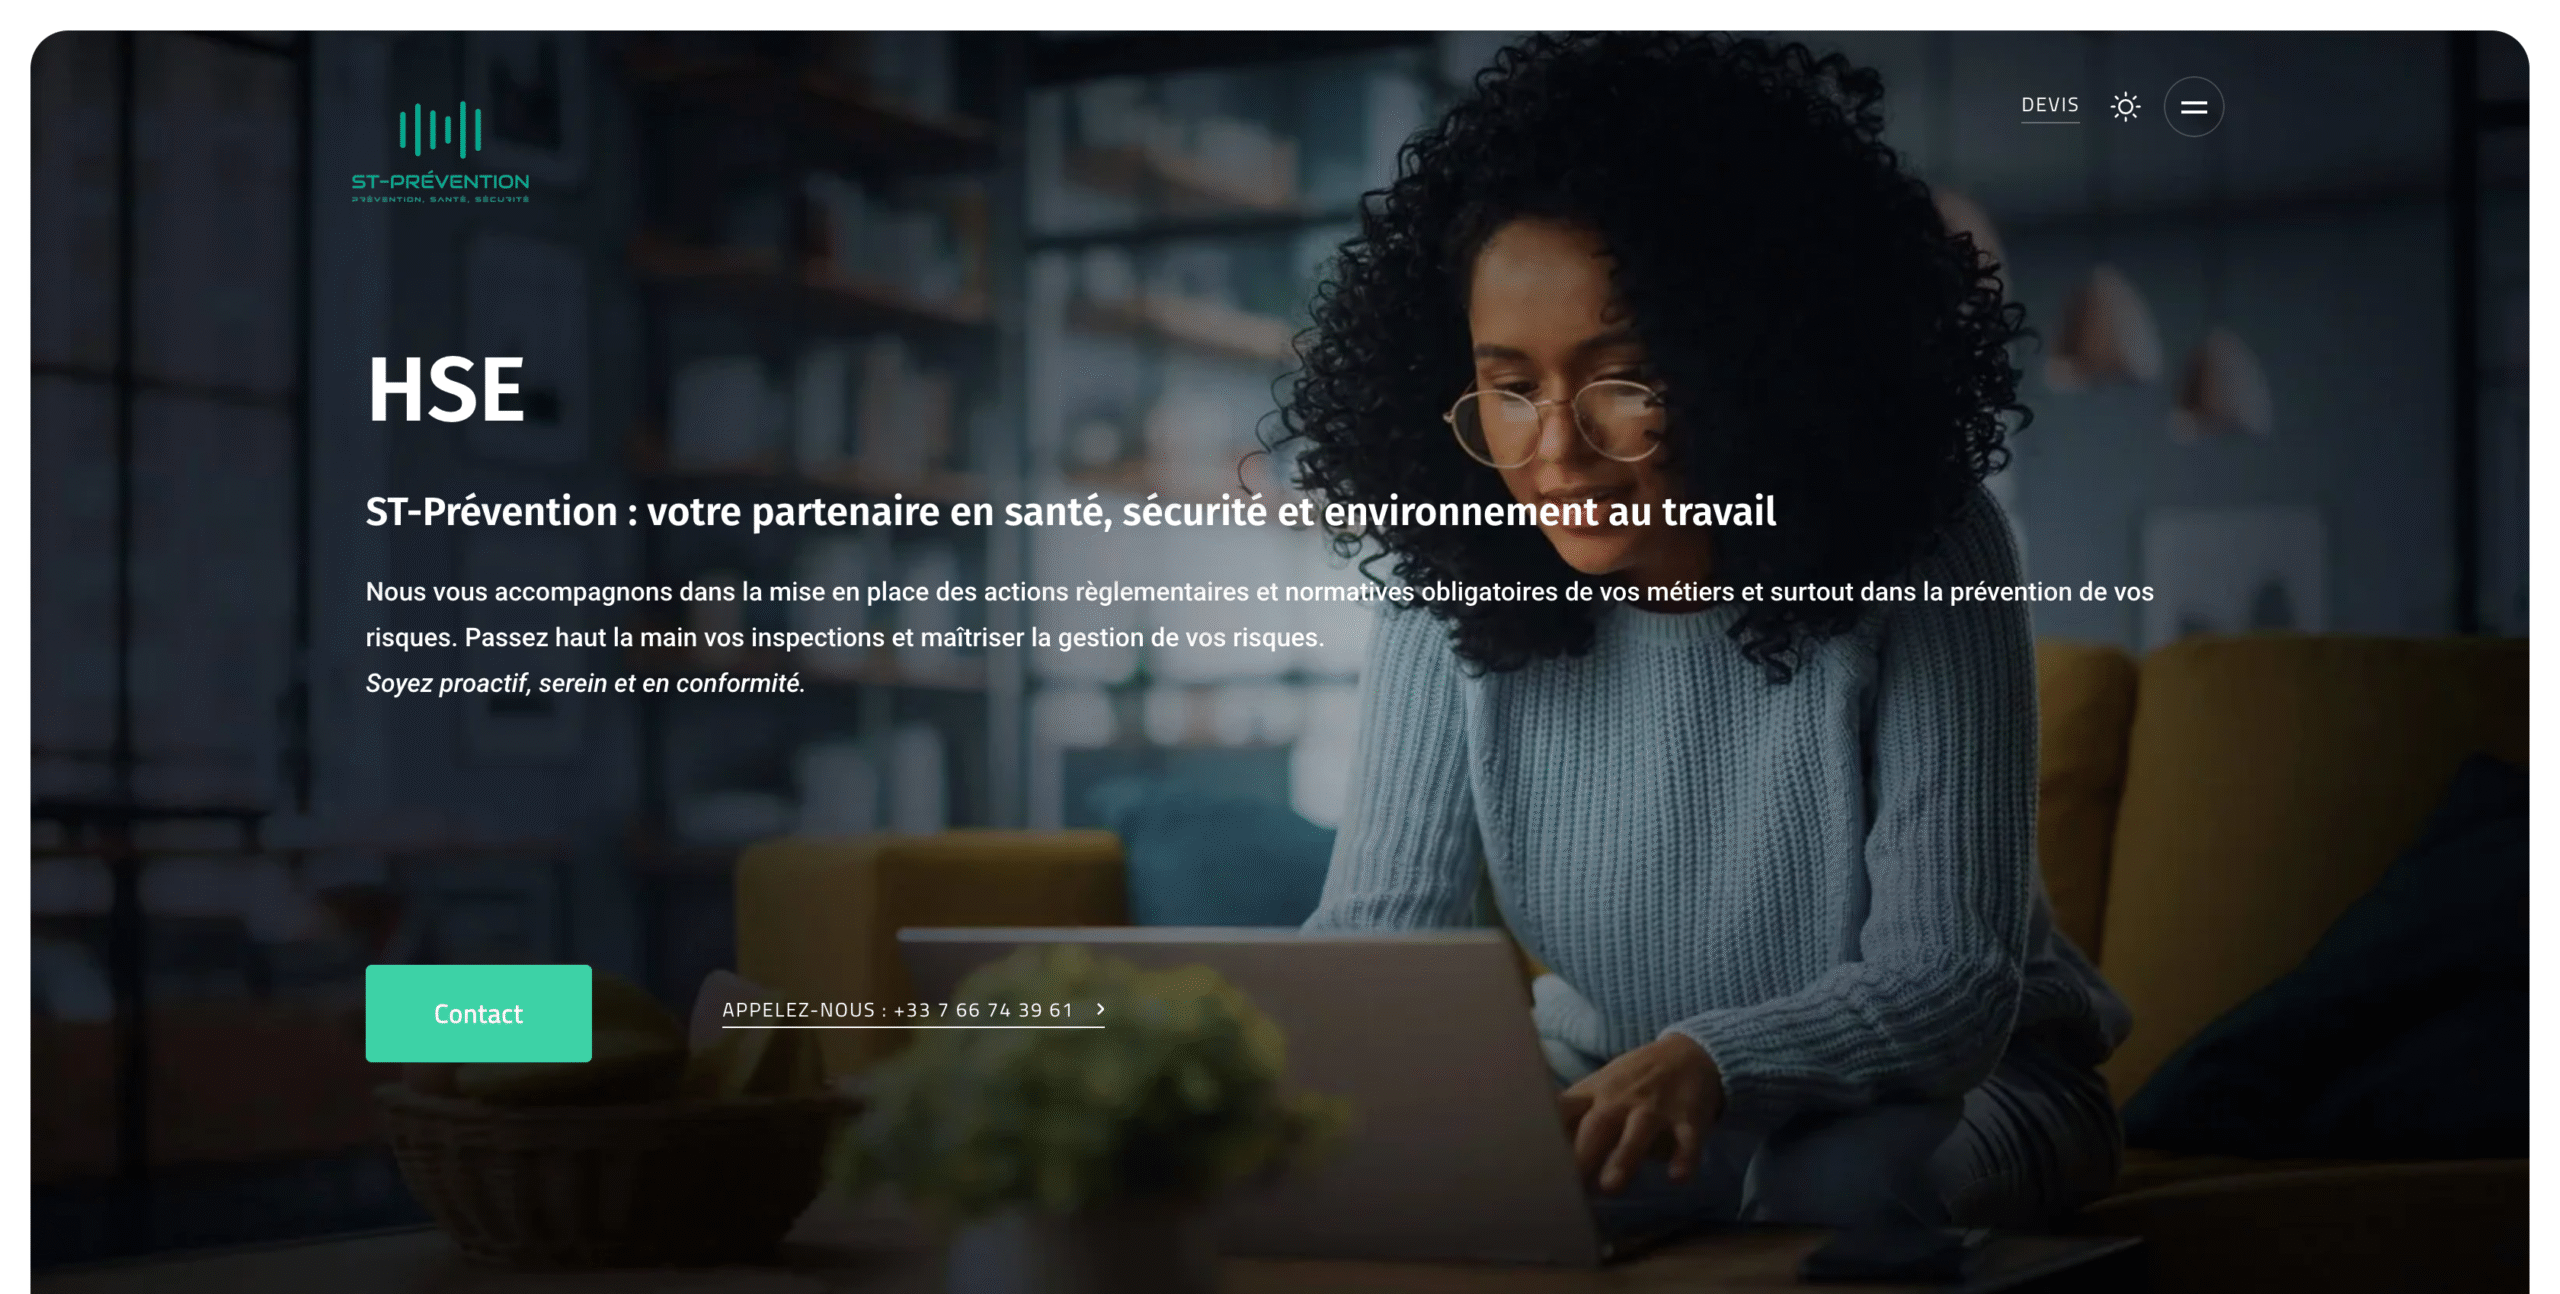Click the chevron arrow after phone number
This screenshot has height=1294, width=2560.
[x=1101, y=1009]
